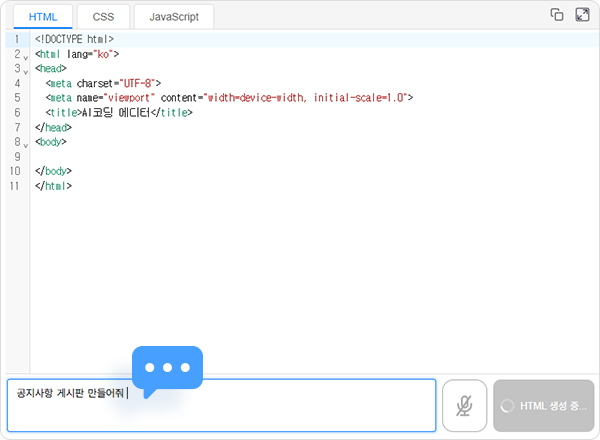
Task: Select the HTML tab
Action: [42, 17]
